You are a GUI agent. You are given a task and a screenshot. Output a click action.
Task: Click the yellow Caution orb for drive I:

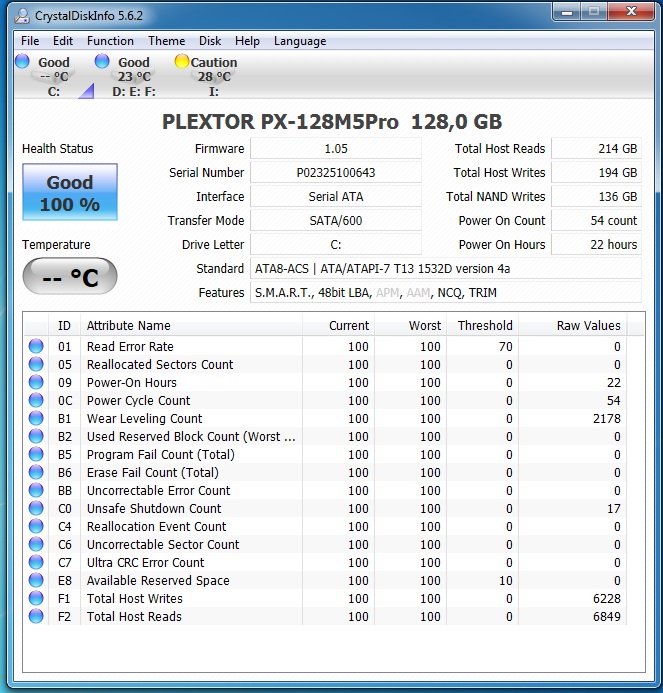[181, 62]
